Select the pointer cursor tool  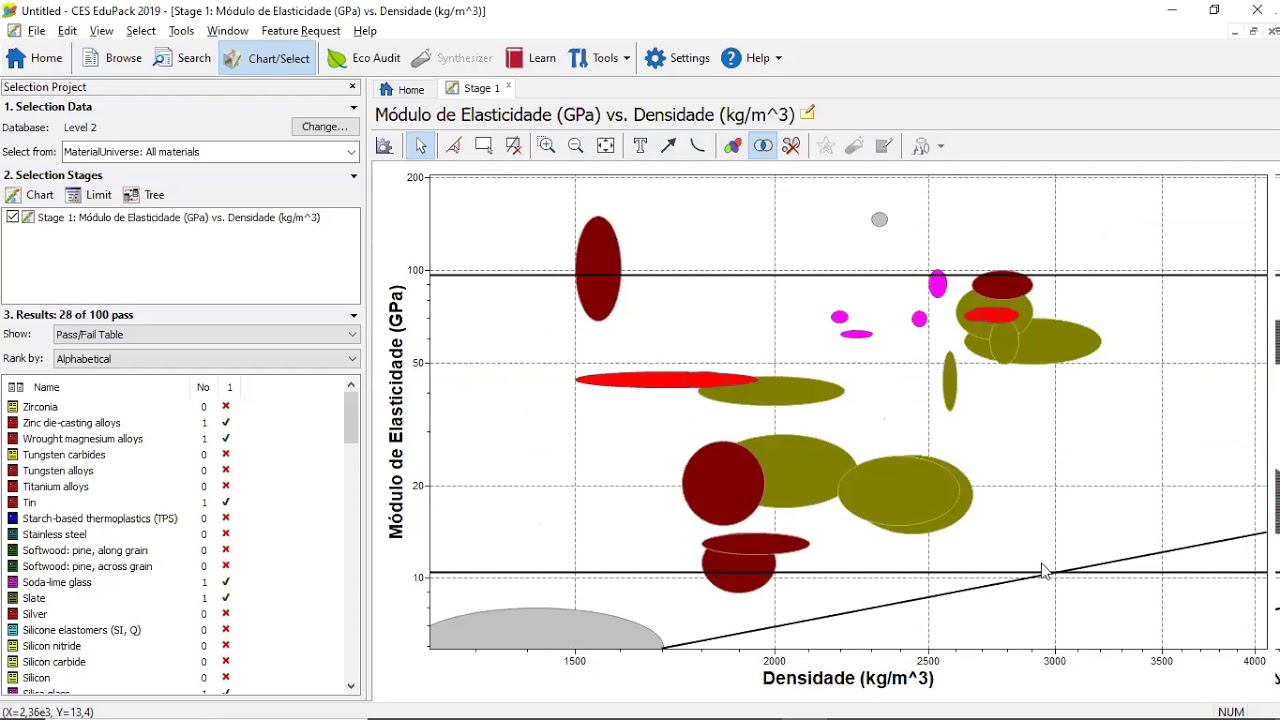421,146
